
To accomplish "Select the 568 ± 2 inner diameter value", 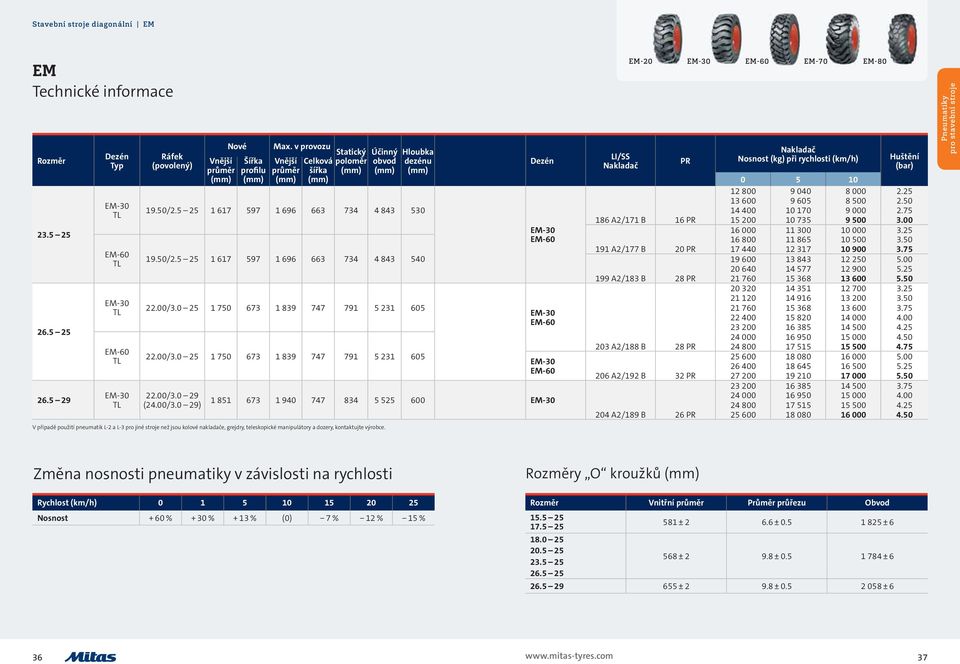I will [676, 557].
